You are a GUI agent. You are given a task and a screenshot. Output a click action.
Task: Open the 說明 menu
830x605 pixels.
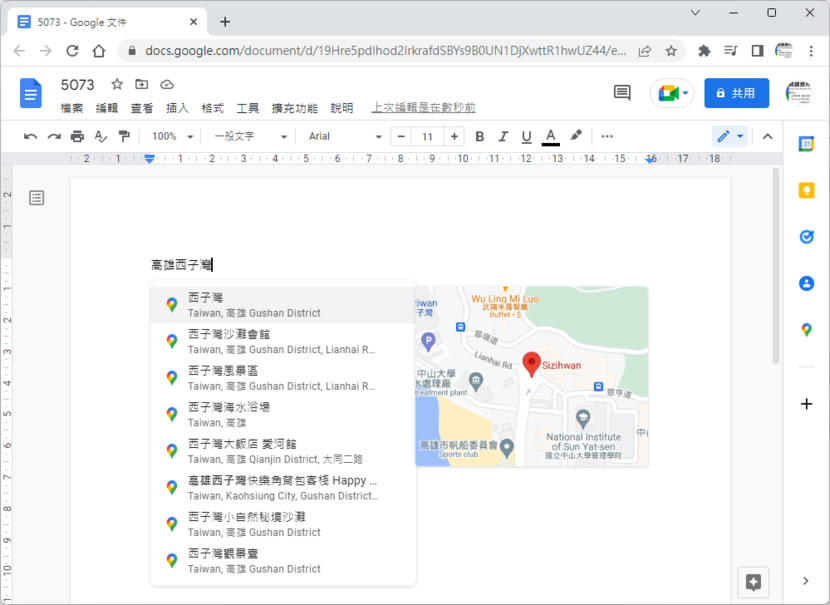pyautogui.click(x=342, y=108)
